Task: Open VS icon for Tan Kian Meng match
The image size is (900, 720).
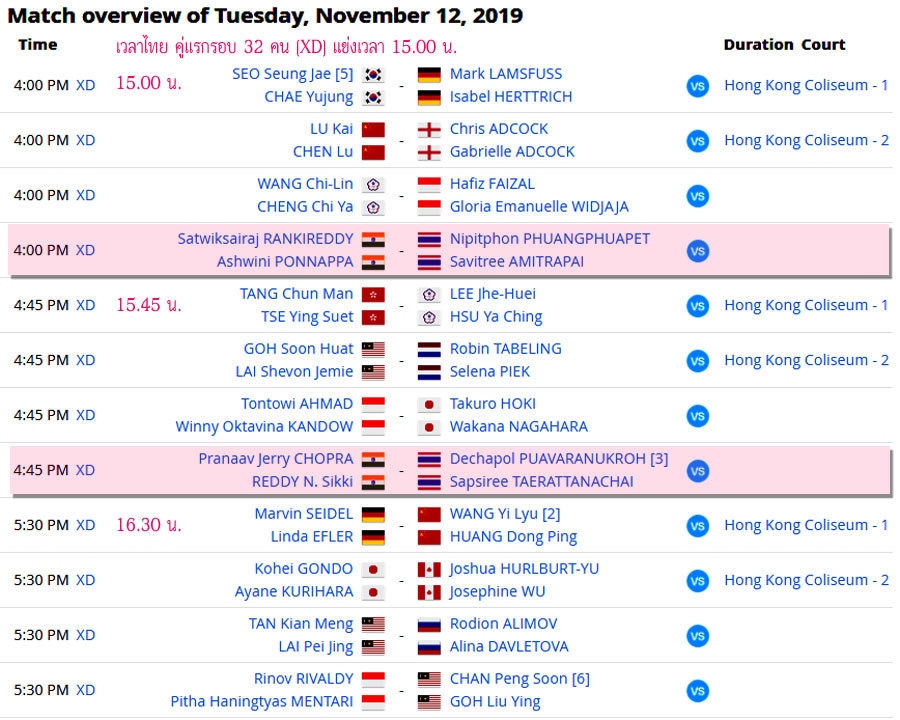Action: coord(697,636)
